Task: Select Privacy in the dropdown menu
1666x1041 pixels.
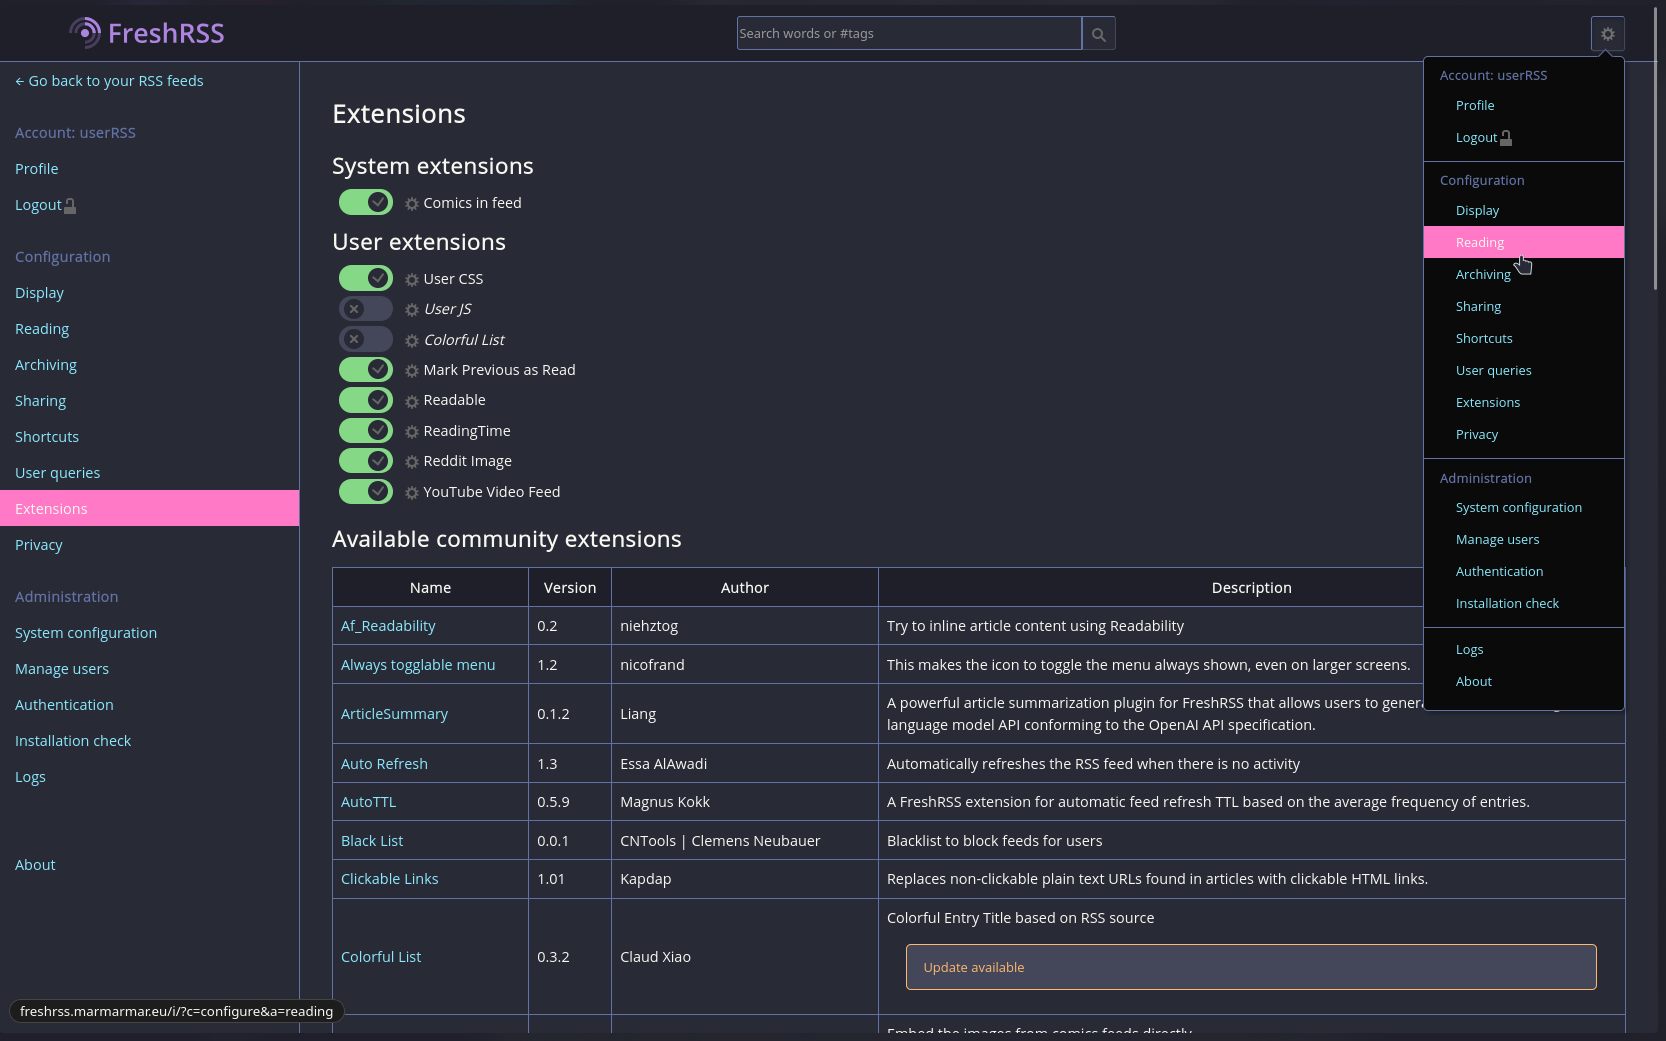Action: click(1523, 434)
